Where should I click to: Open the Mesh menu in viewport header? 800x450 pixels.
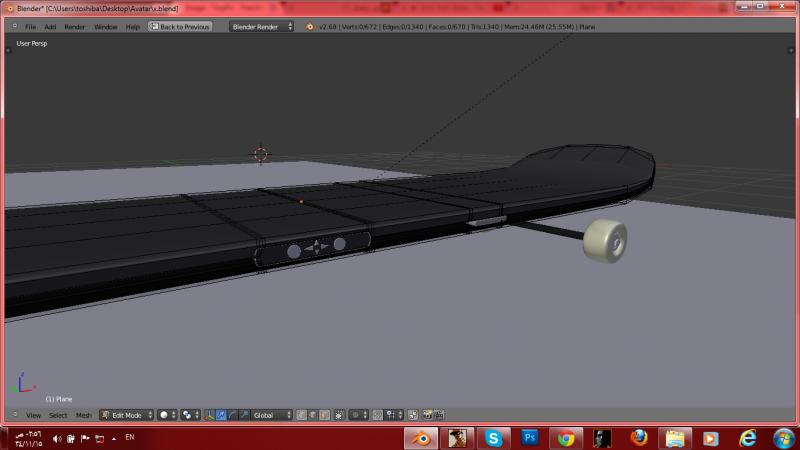pyautogui.click(x=84, y=415)
